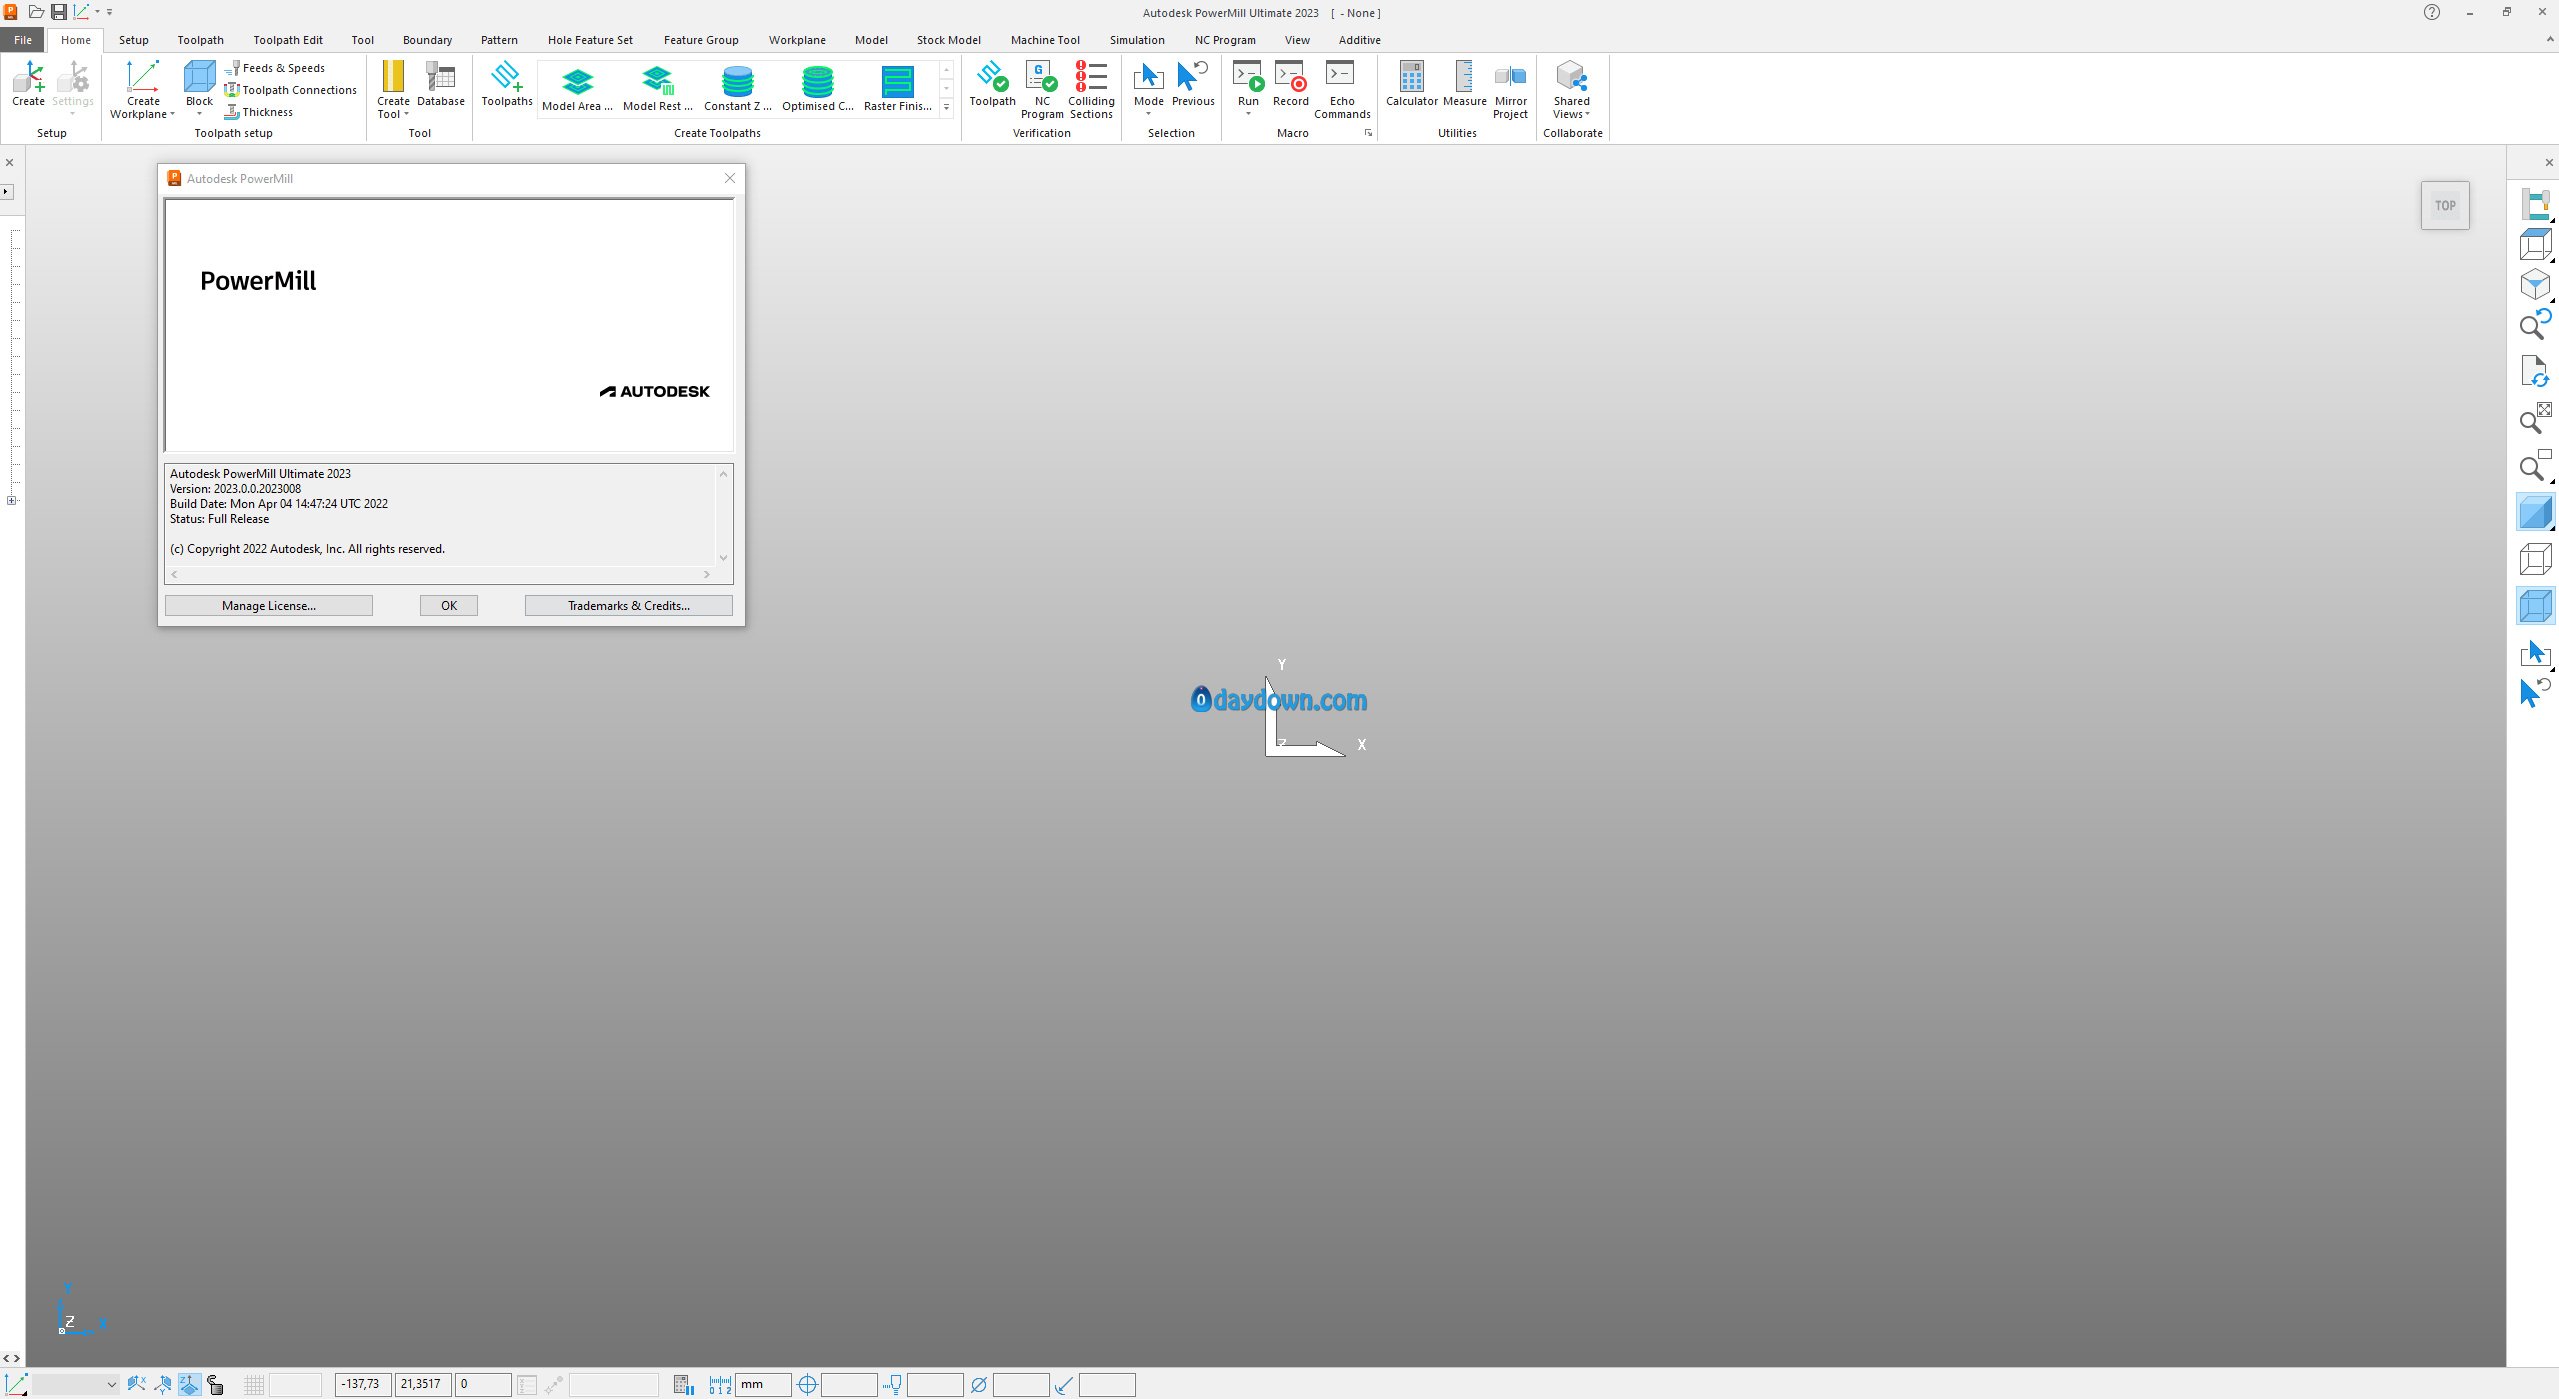Click the Refresh view icon
Screen dimensions: 2559x1399
[x=2535, y=371]
